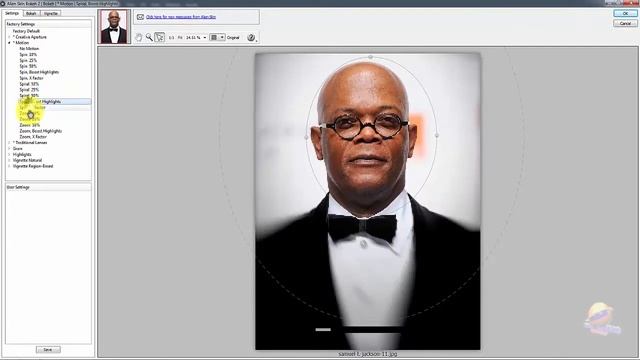Select the No Motion preset
640x360 pixels.
pos(29,49)
